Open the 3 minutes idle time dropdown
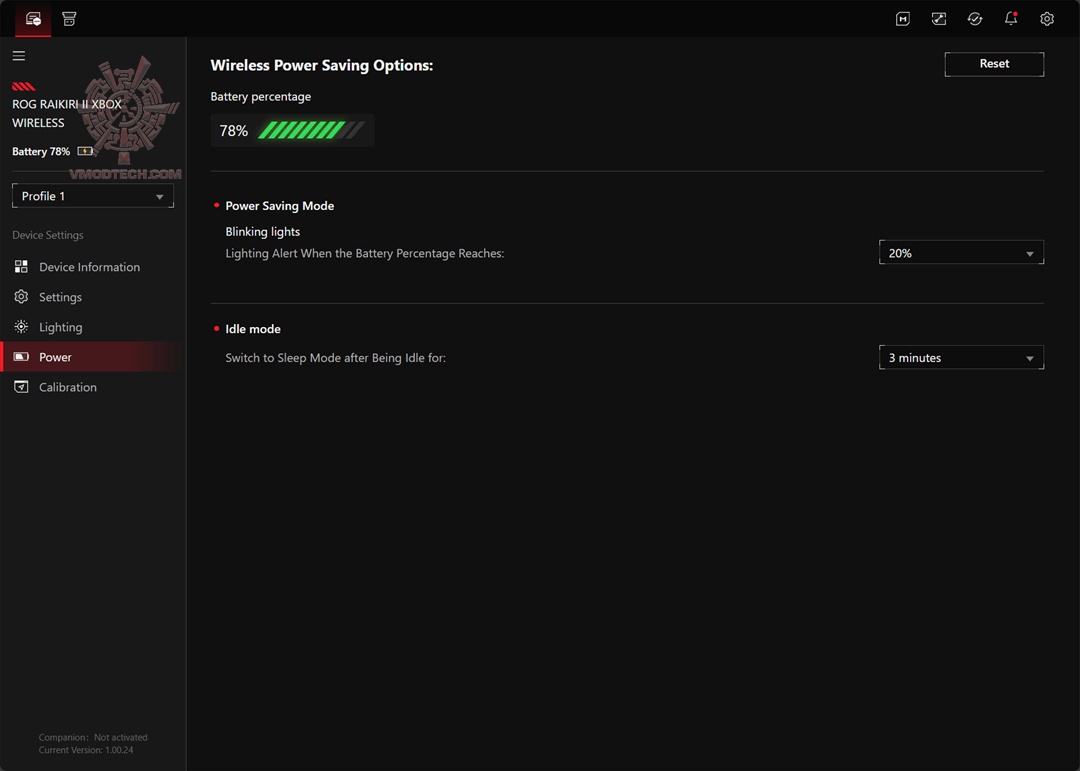The width and height of the screenshot is (1080, 771). (x=962, y=358)
